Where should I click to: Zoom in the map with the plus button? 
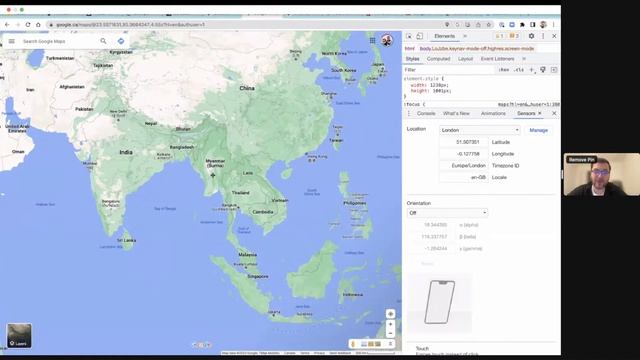coord(390,324)
